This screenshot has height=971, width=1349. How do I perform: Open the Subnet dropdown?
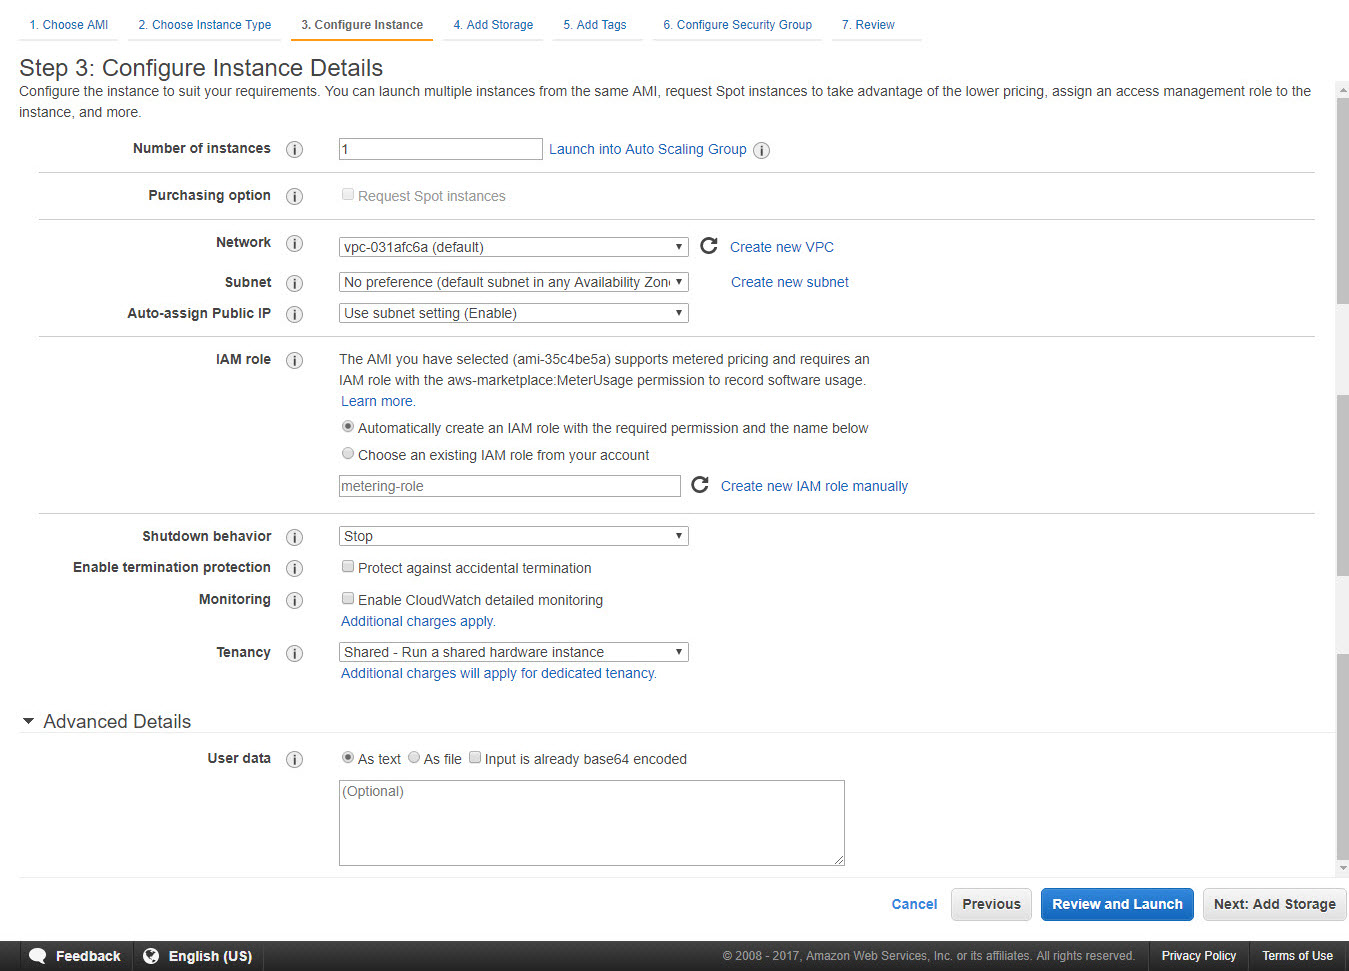514,282
